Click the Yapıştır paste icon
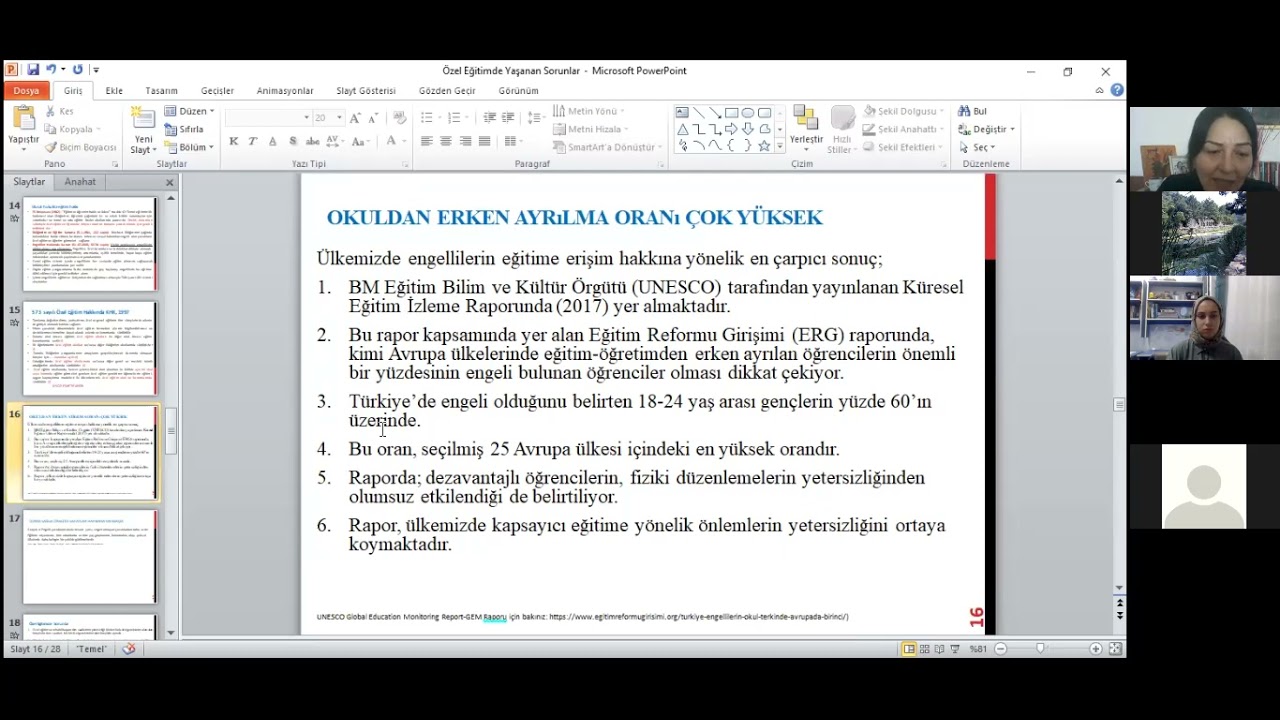 coord(23,120)
